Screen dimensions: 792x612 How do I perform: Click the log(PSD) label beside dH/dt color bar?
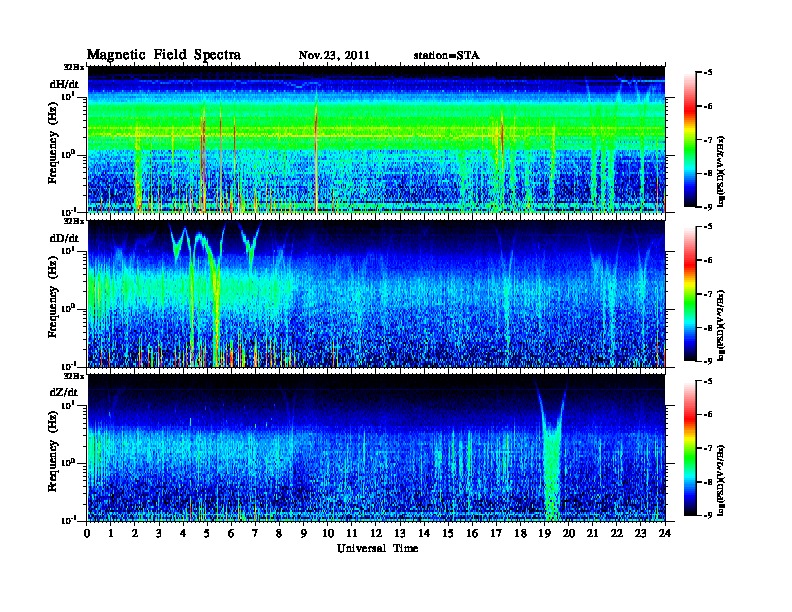(x=721, y=171)
